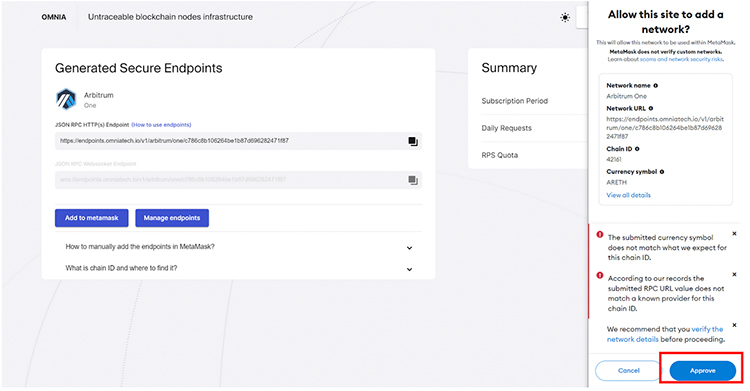Select the HTTP endpoint URL field
Image resolution: width=750 pixels, height=391 pixels.
point(238,141)
